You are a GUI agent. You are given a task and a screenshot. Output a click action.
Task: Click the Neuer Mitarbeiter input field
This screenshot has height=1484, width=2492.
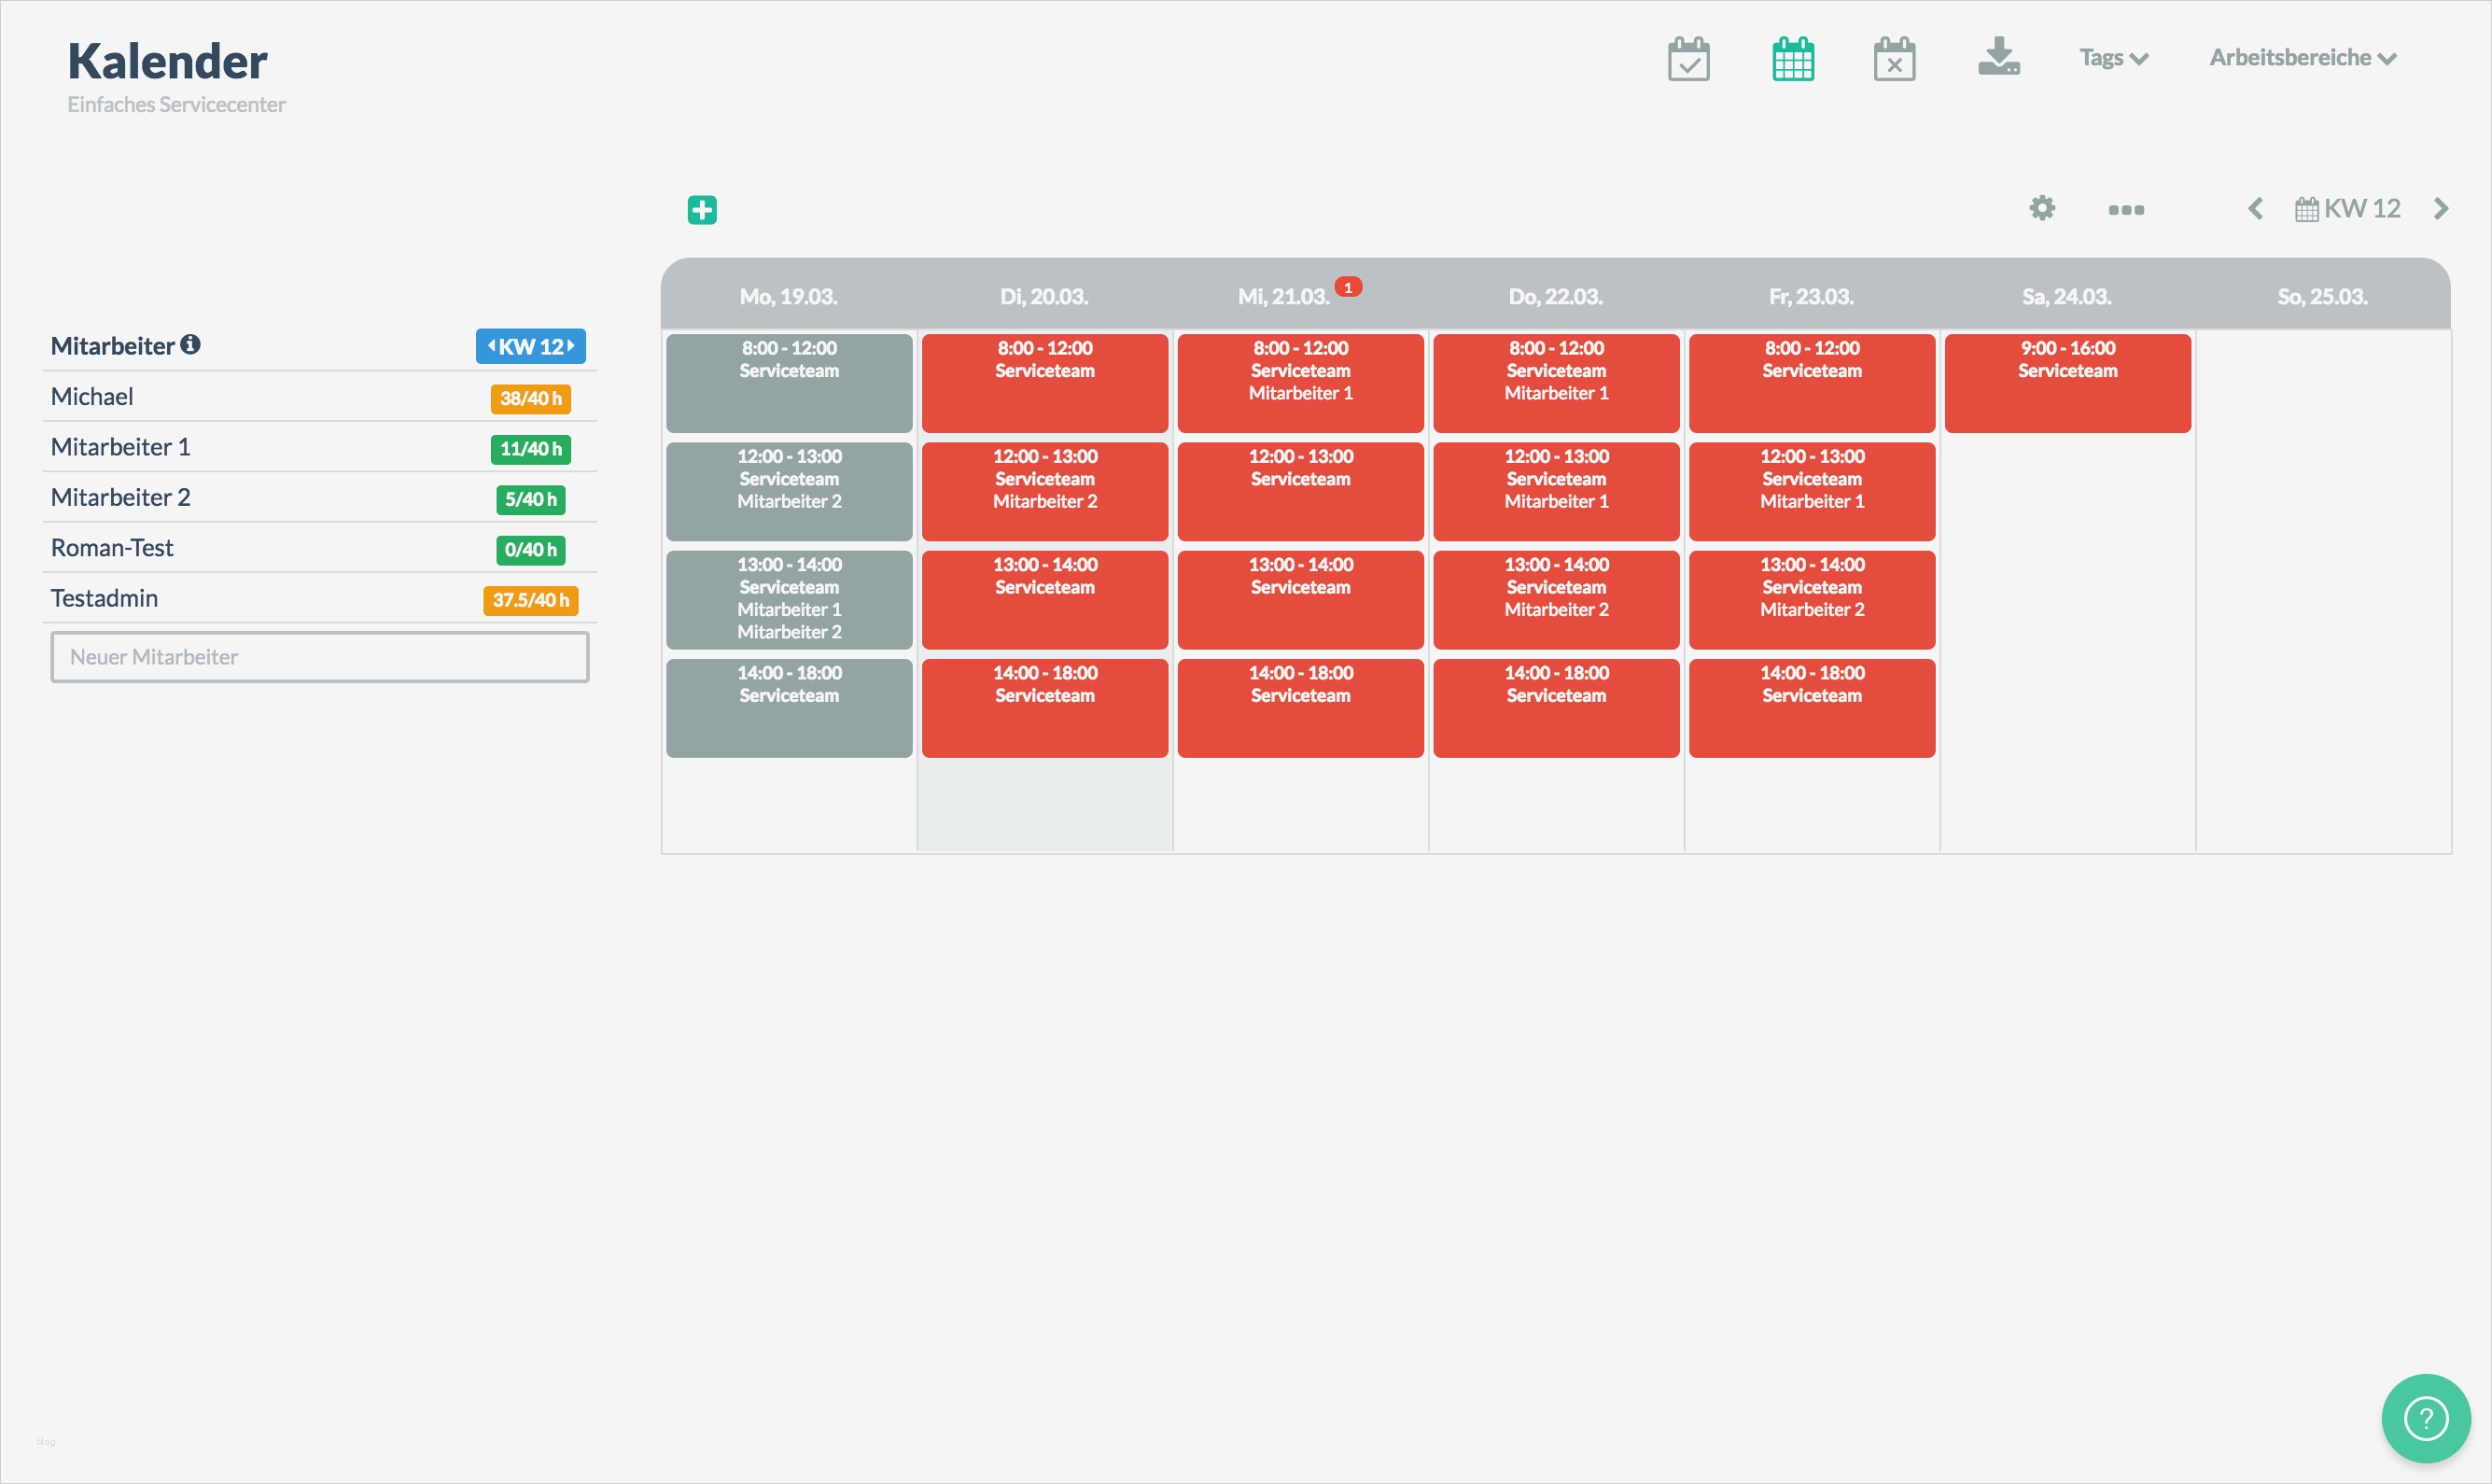(x=320, y=657)
